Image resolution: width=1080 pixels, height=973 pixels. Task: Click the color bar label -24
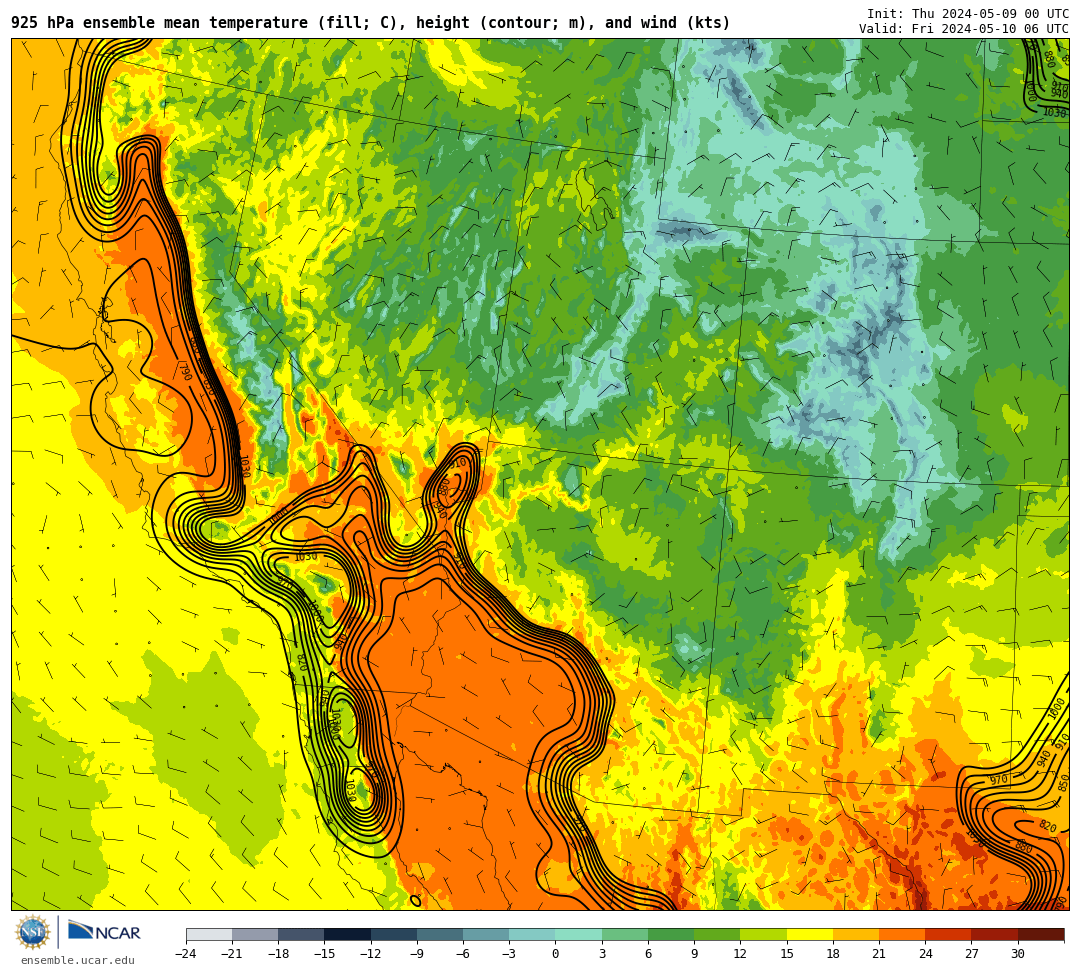(x=186, y=954)
